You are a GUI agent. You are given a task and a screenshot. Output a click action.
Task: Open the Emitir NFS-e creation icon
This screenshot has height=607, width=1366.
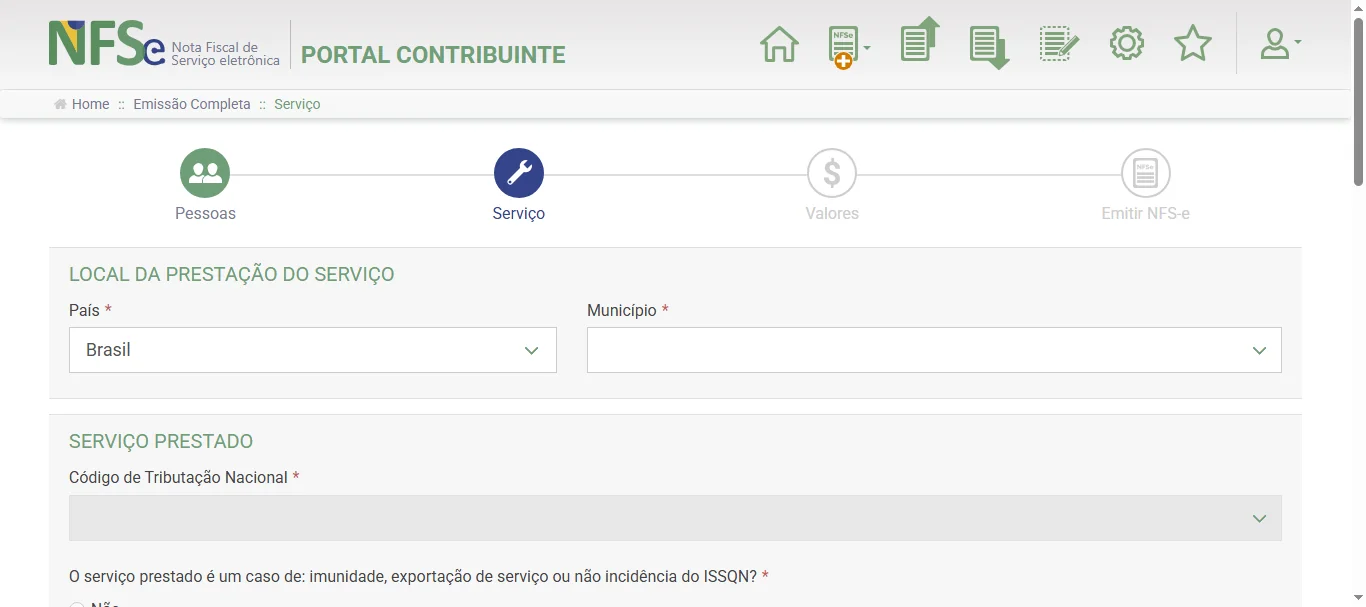(x=843, y=43)
